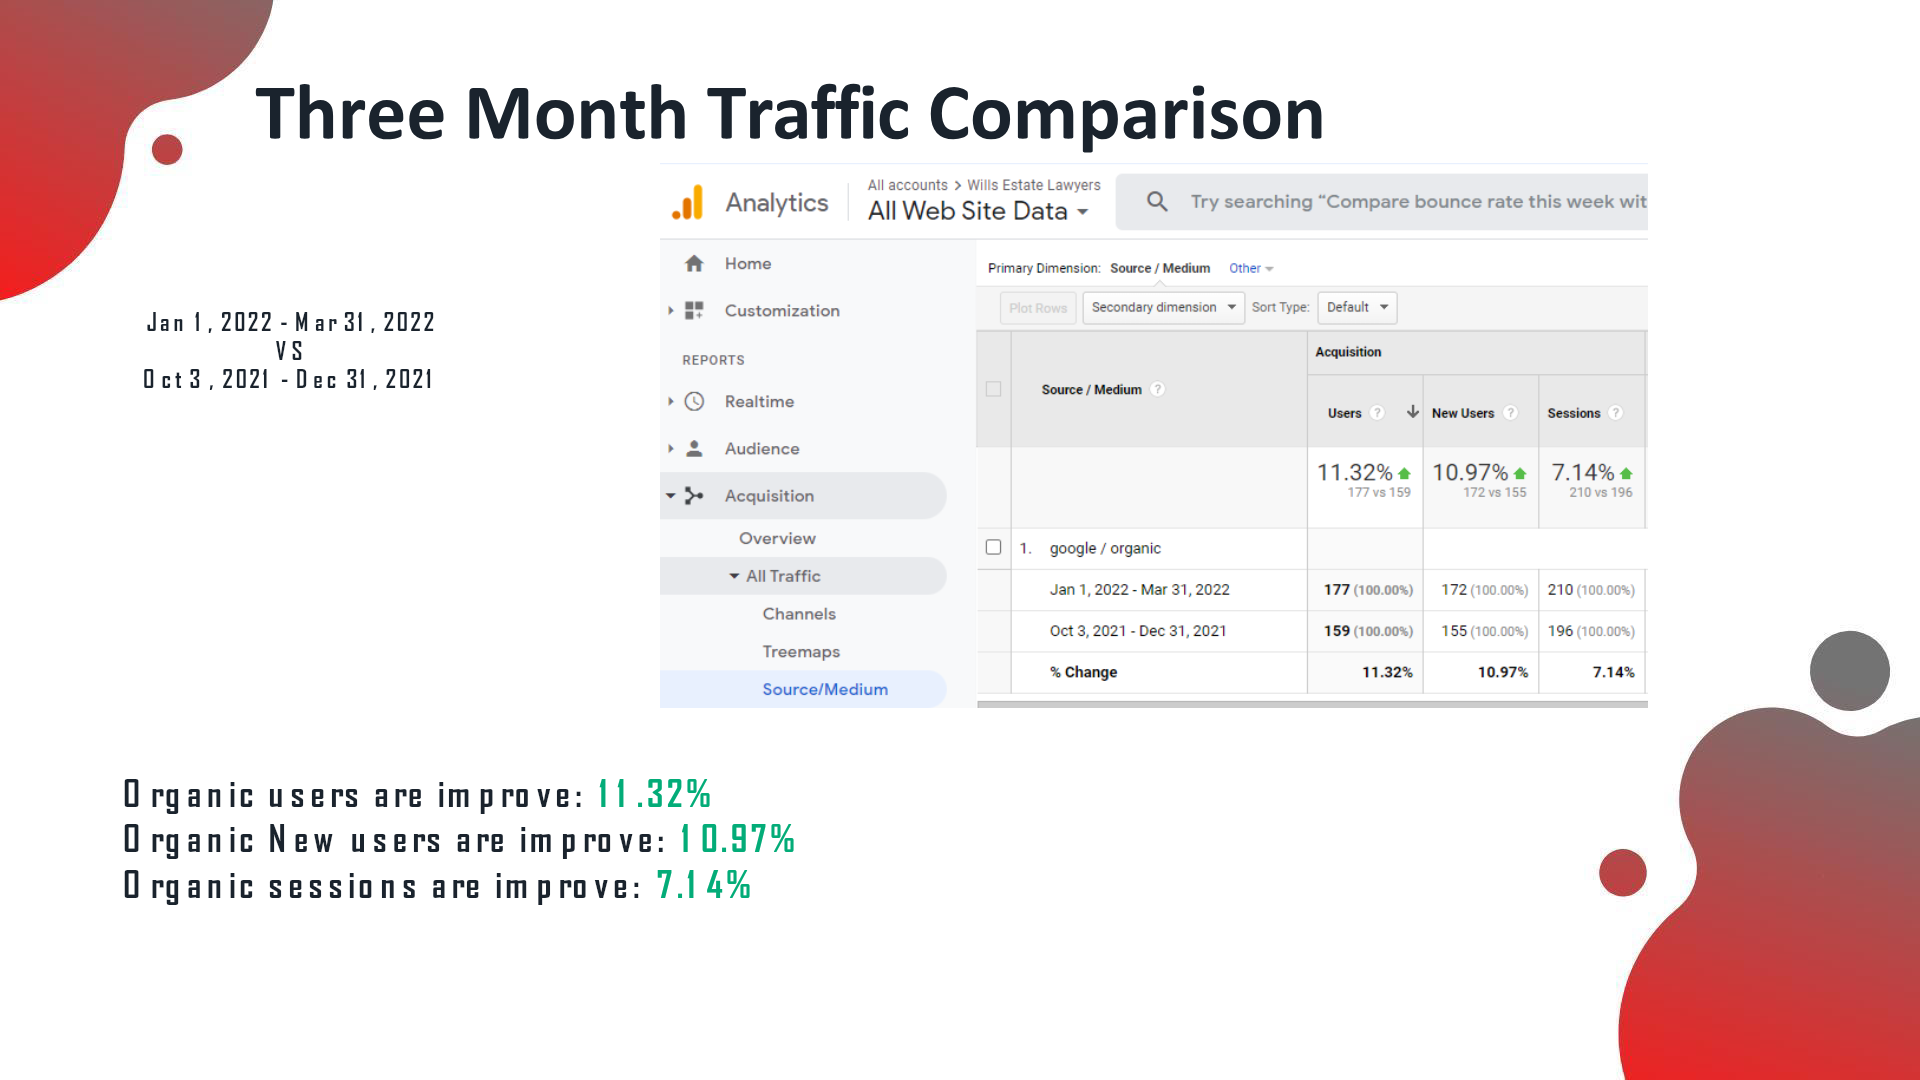Click the New Users column header
This screenshot has width=1920, height=1080.
point(1462,413)
